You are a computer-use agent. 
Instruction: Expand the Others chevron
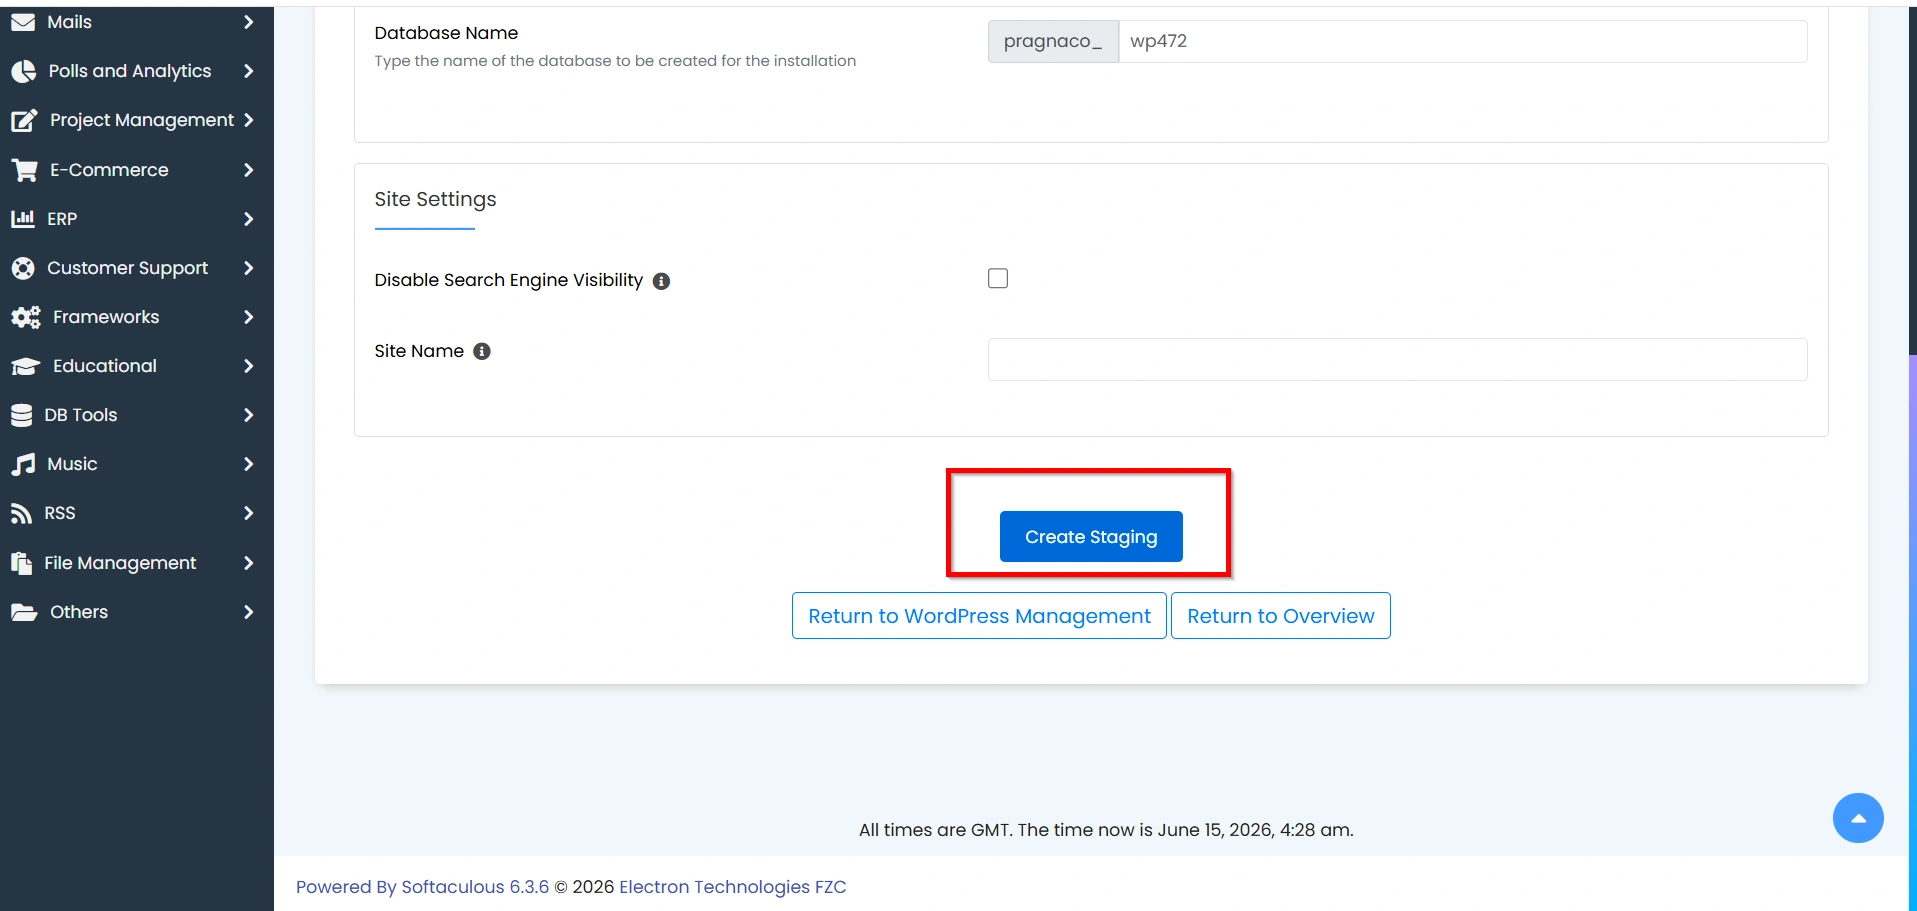(249, 612)
